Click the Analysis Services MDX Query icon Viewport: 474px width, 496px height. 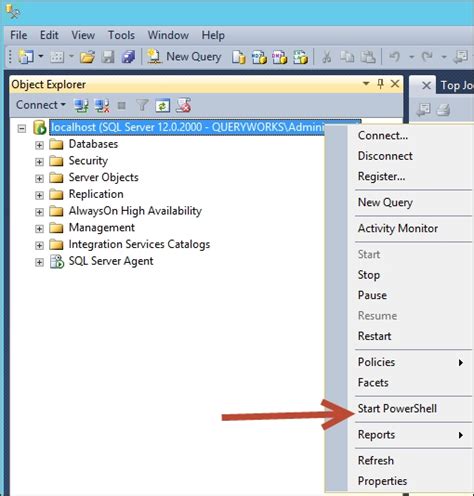(259, 57)
